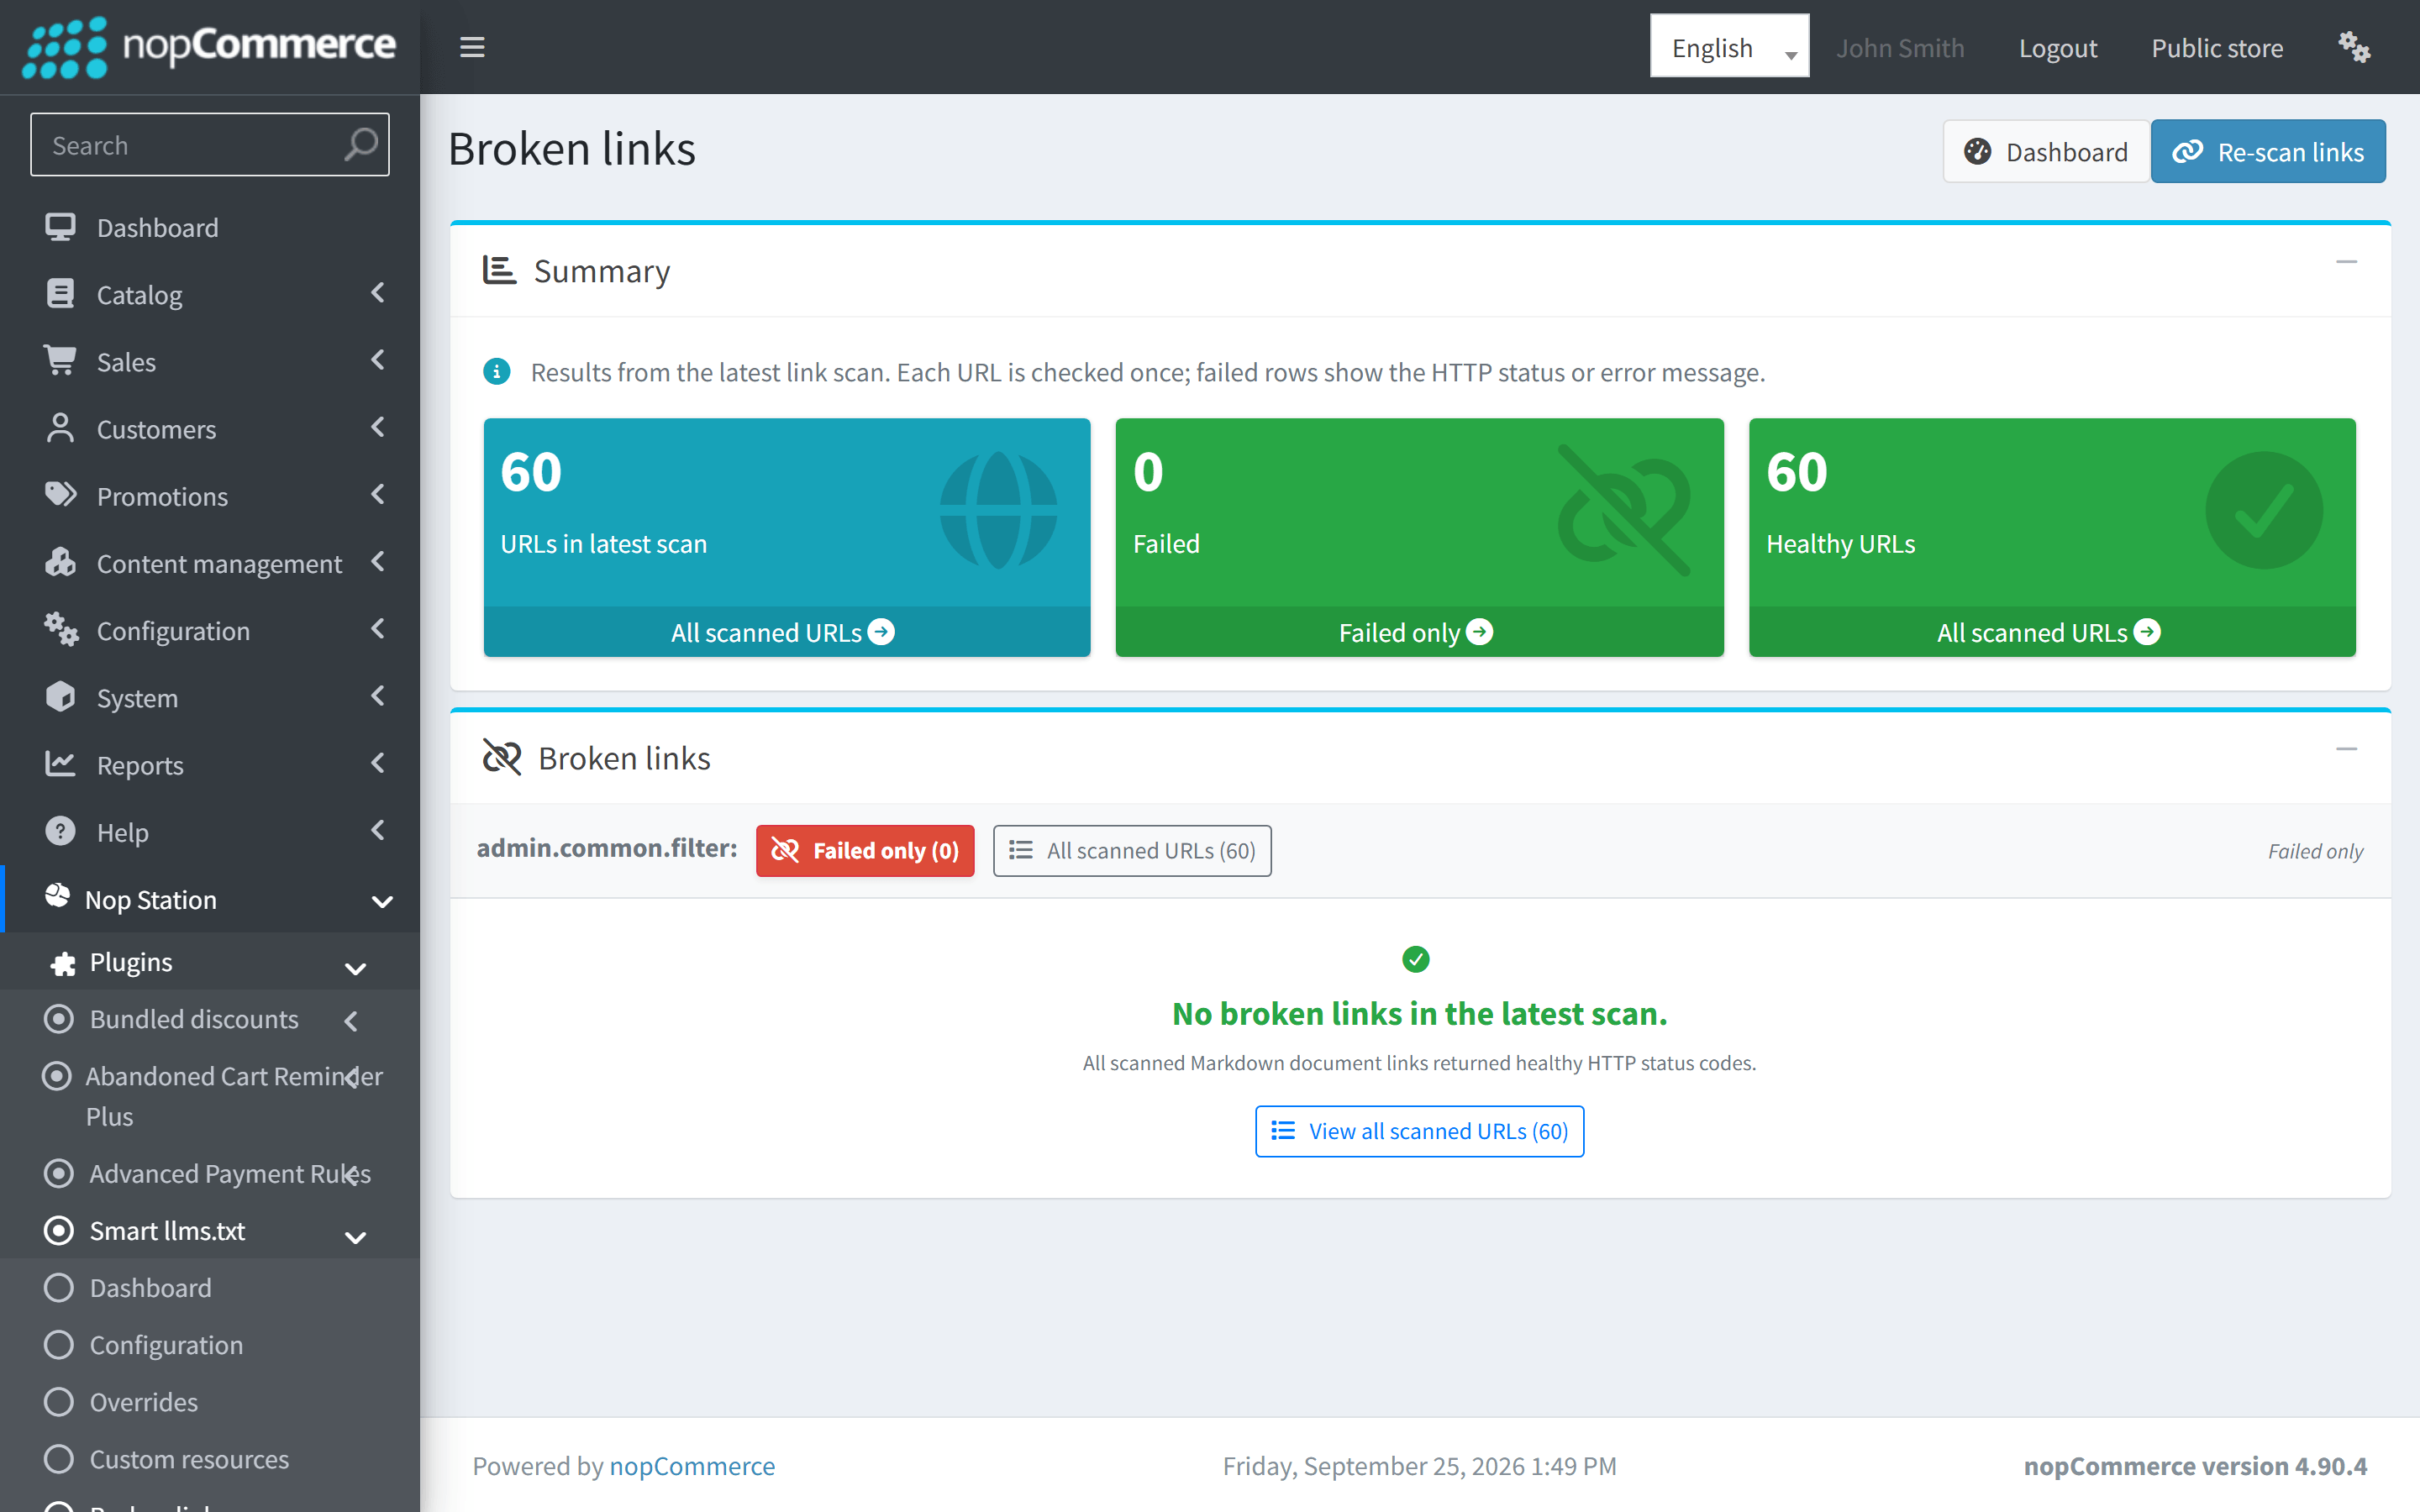The width and height of the screenshot is (2420, 1512).
Task: Filter by Failed only (0)
Action: (865, 850)
